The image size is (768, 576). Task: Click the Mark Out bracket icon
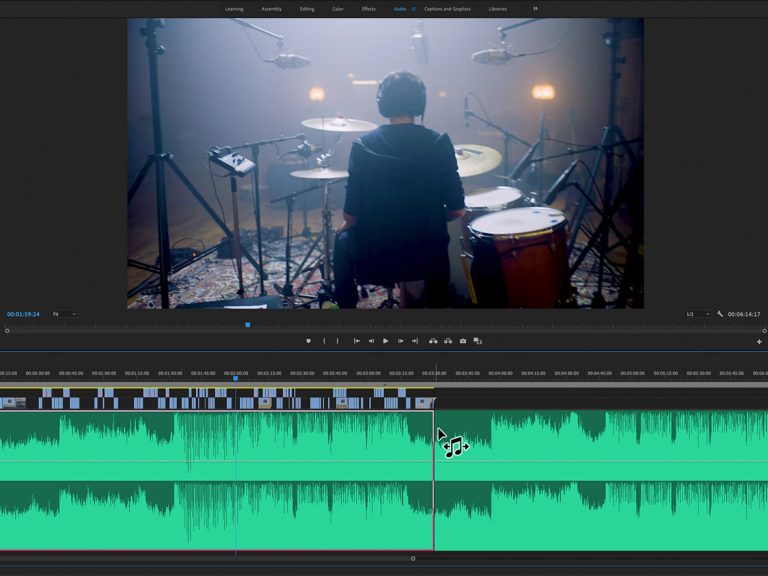pos(337,341)
